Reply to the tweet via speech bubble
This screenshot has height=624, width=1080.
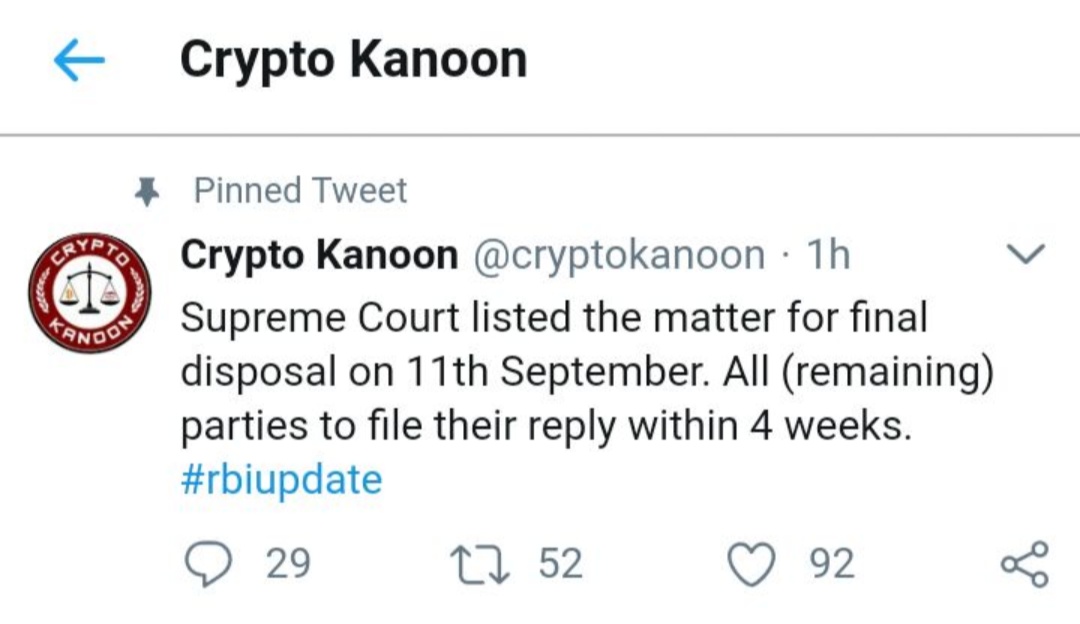(208, 564)
